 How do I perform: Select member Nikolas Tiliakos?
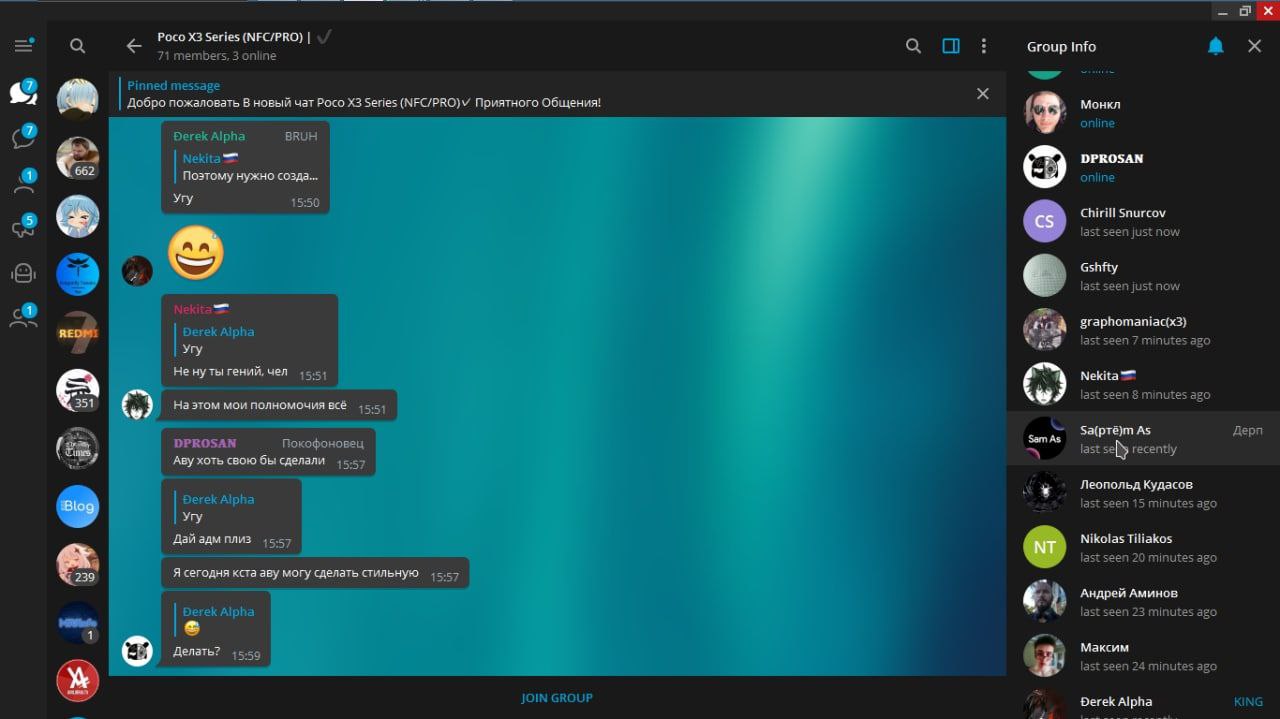1143,547
